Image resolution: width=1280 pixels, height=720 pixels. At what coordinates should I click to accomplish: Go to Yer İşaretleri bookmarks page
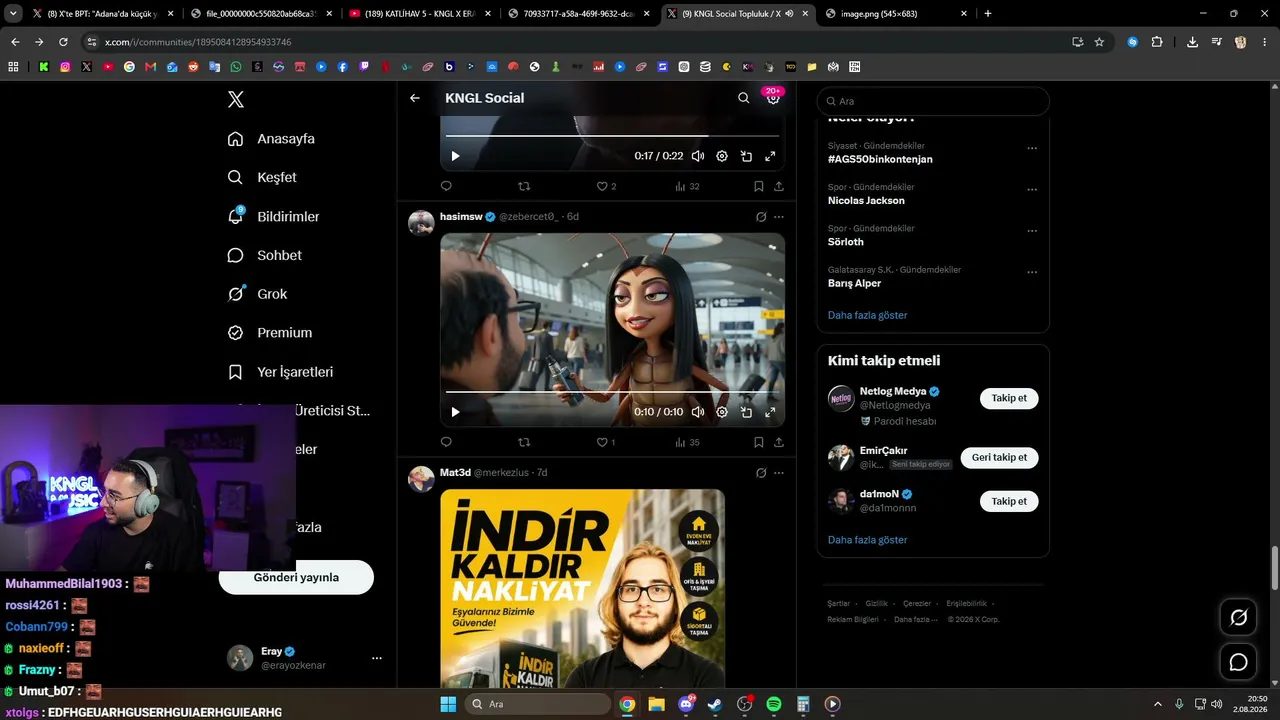280,372
